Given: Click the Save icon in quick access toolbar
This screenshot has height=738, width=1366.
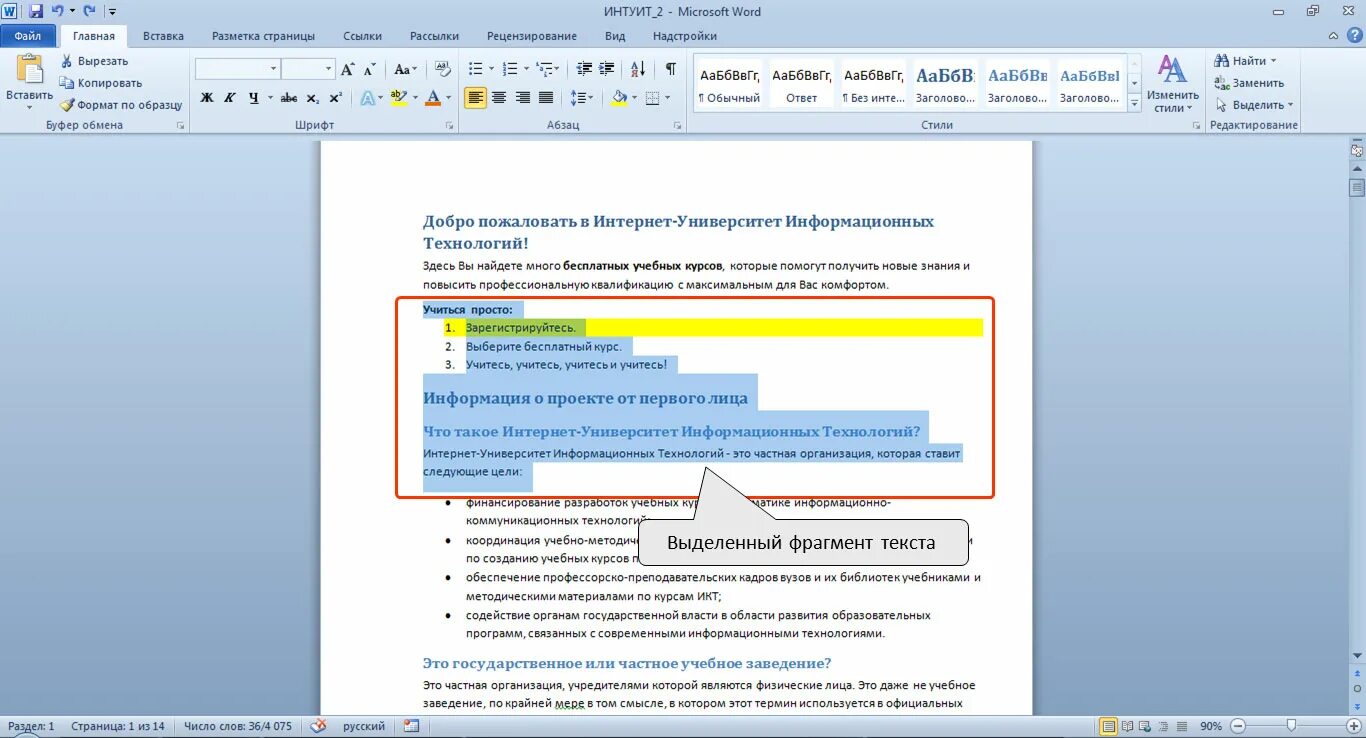Looking at the screenshot, I should [36, 11].
